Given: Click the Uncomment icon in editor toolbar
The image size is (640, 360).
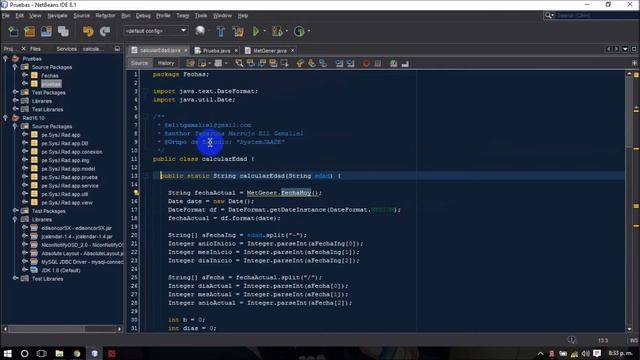Looking at the screenshot, I should coord(405,63).
